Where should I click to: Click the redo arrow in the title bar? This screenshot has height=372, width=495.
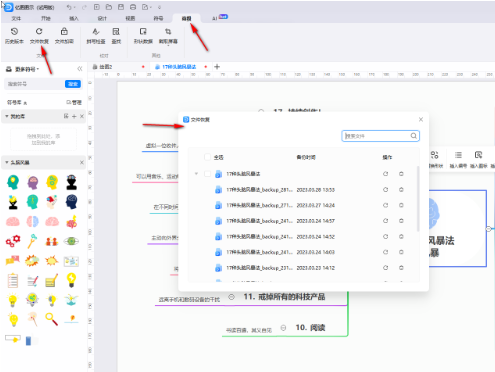coord(84,7)
